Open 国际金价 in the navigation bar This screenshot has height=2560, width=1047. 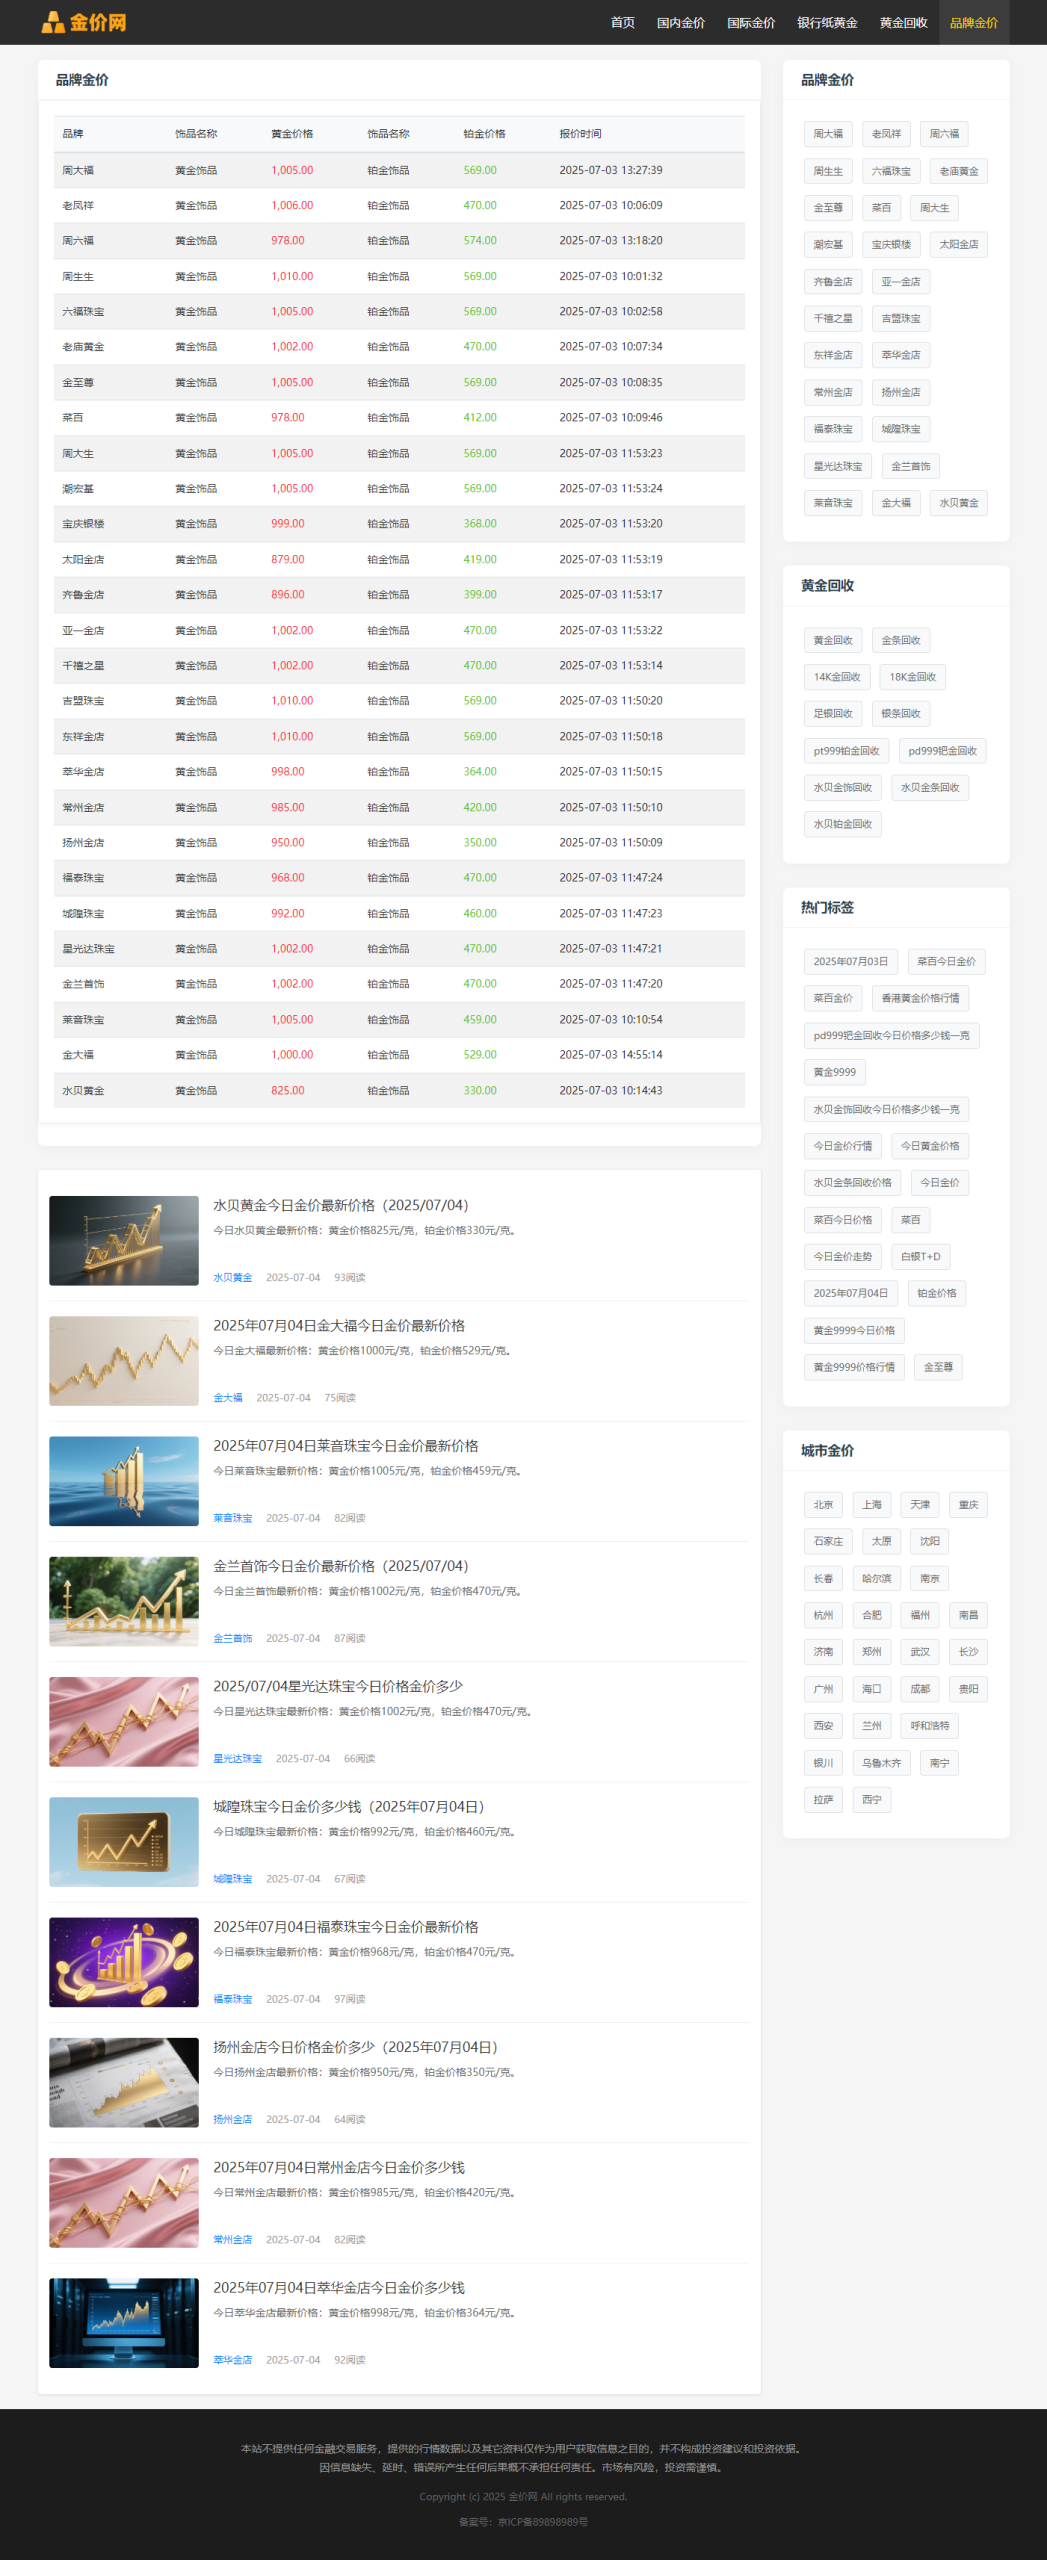point(750,23)
